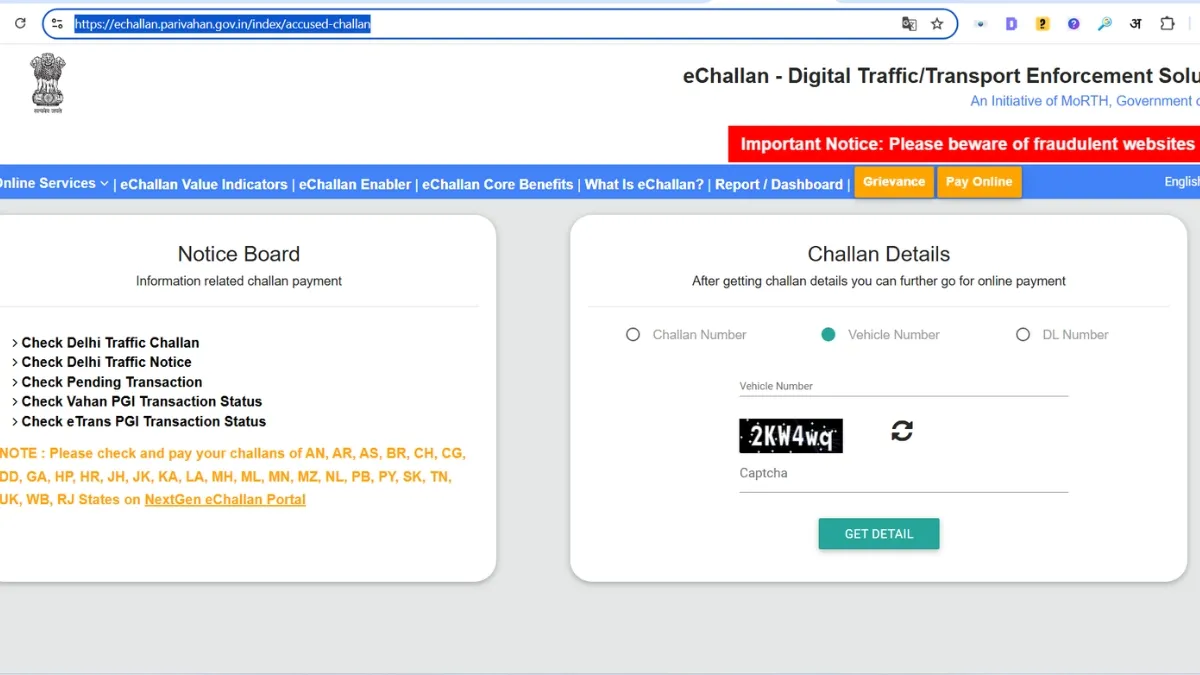Open the Hindi अ extension icon
The width and height of the screenshot is (1200, 675).
click(x=1136, y=24)
